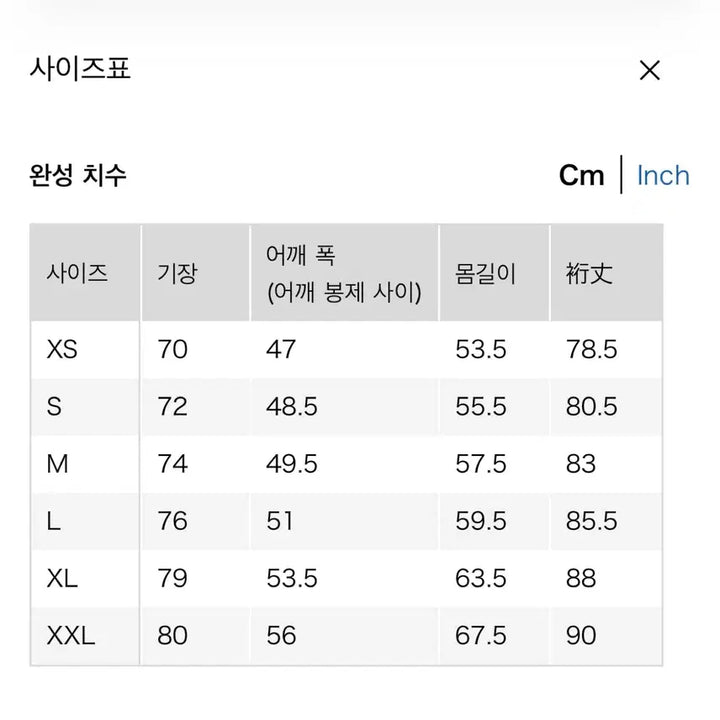Select Cm as measurement unit
Image resolution: width=720 pixels, height=720 pixels.
581,176
